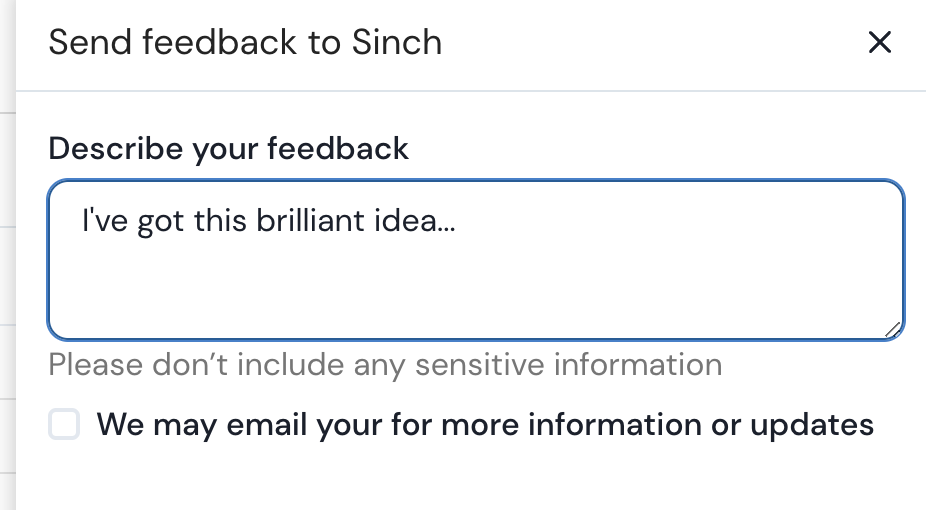This screenshot has width=926, height=510.
Task: Click the 'Describe your feedback' label
Action: (x=228, y=149)
